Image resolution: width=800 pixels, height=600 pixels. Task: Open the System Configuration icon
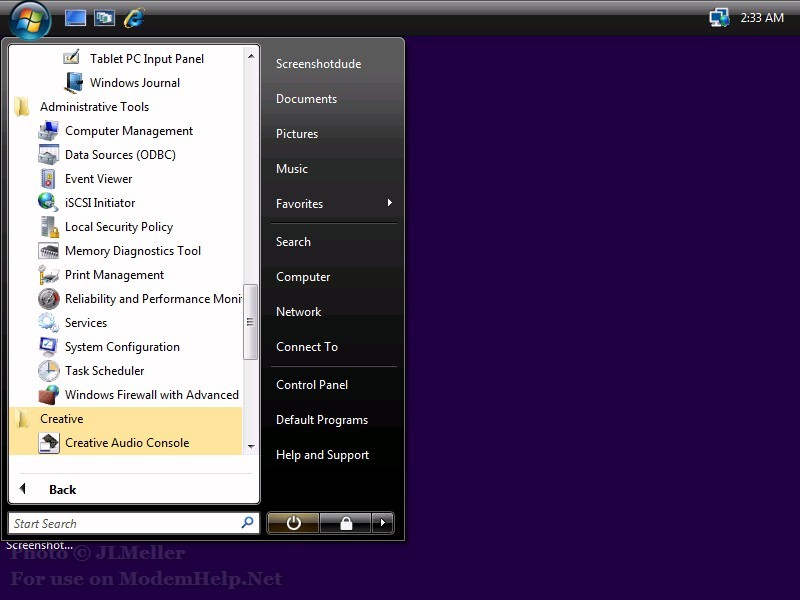pyautogui.click(x=48, y=346)
